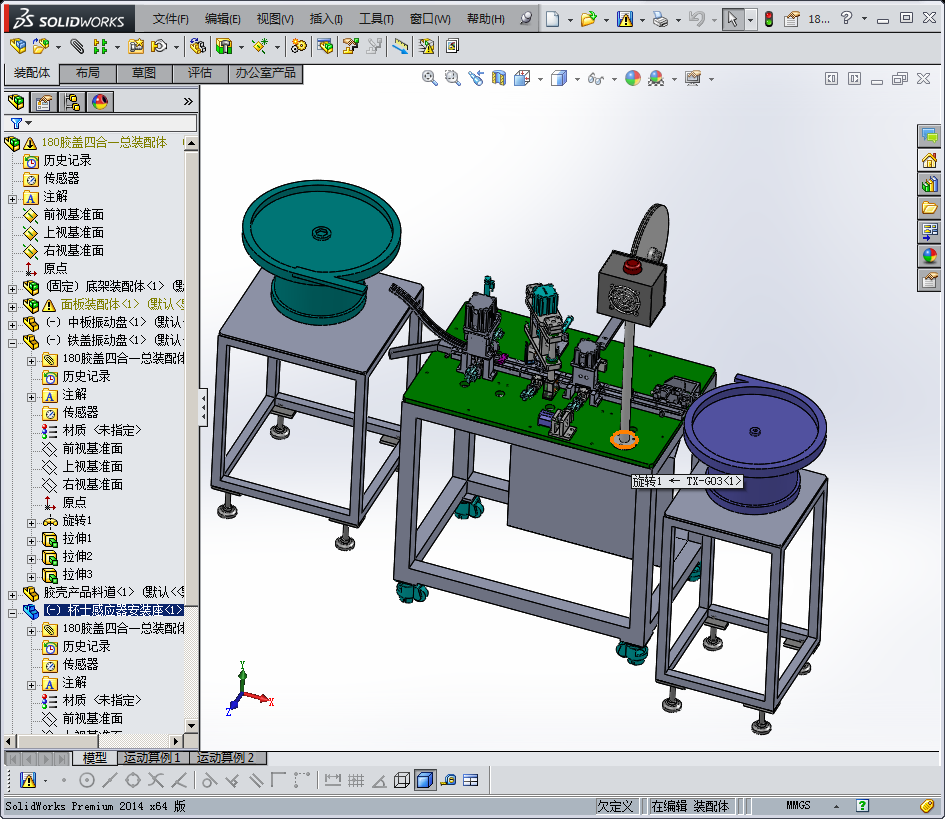Click the Edit Appearance color ball icon
The image size is (945, 819).
633,78
